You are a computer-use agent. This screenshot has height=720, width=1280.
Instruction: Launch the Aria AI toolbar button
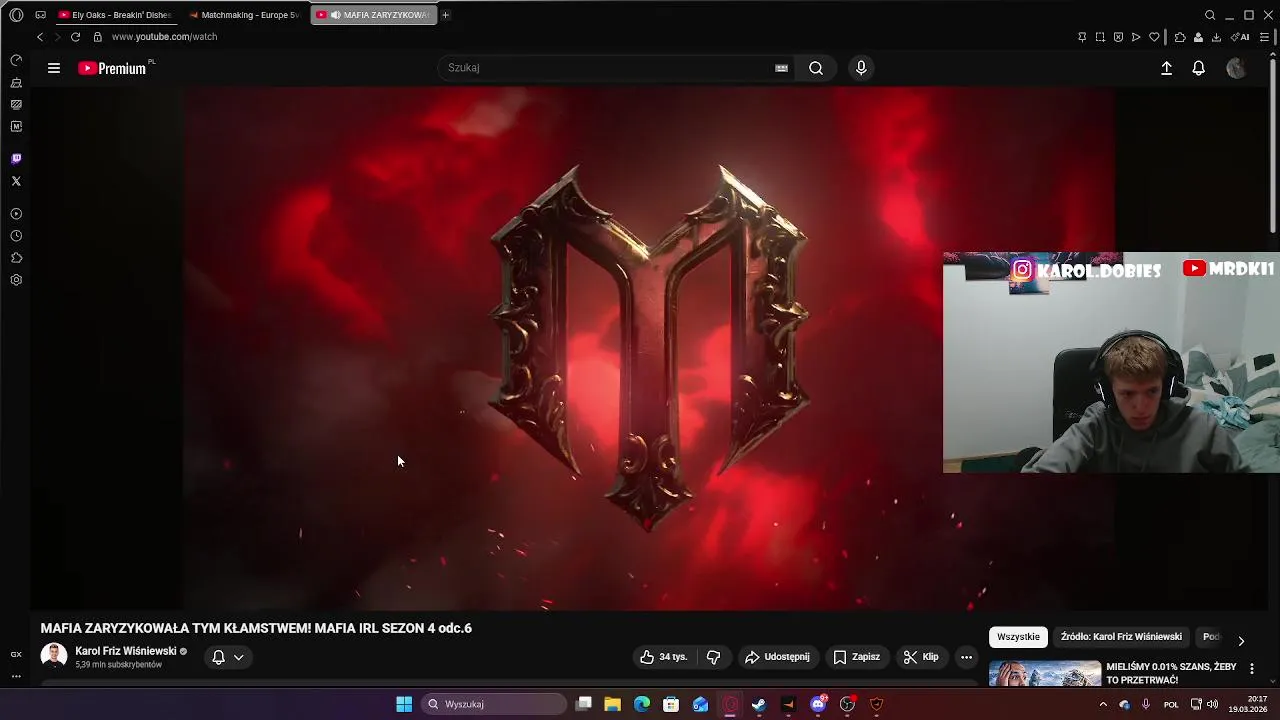[1240, 37]
